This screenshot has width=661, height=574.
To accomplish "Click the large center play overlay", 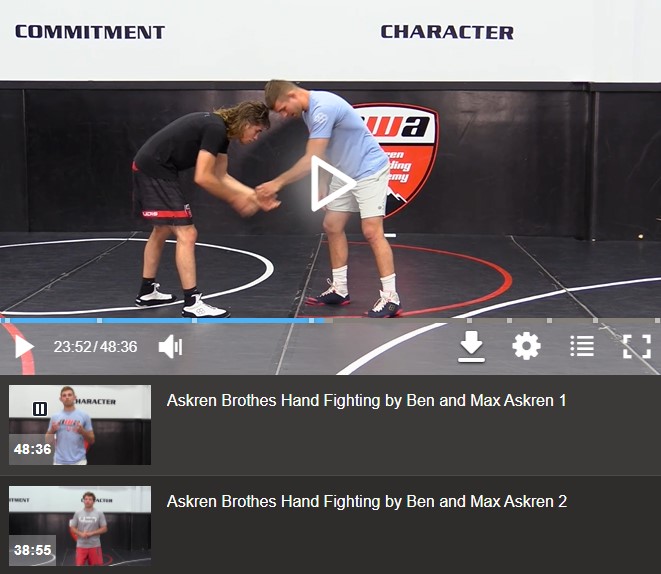I will pos(333,184).
